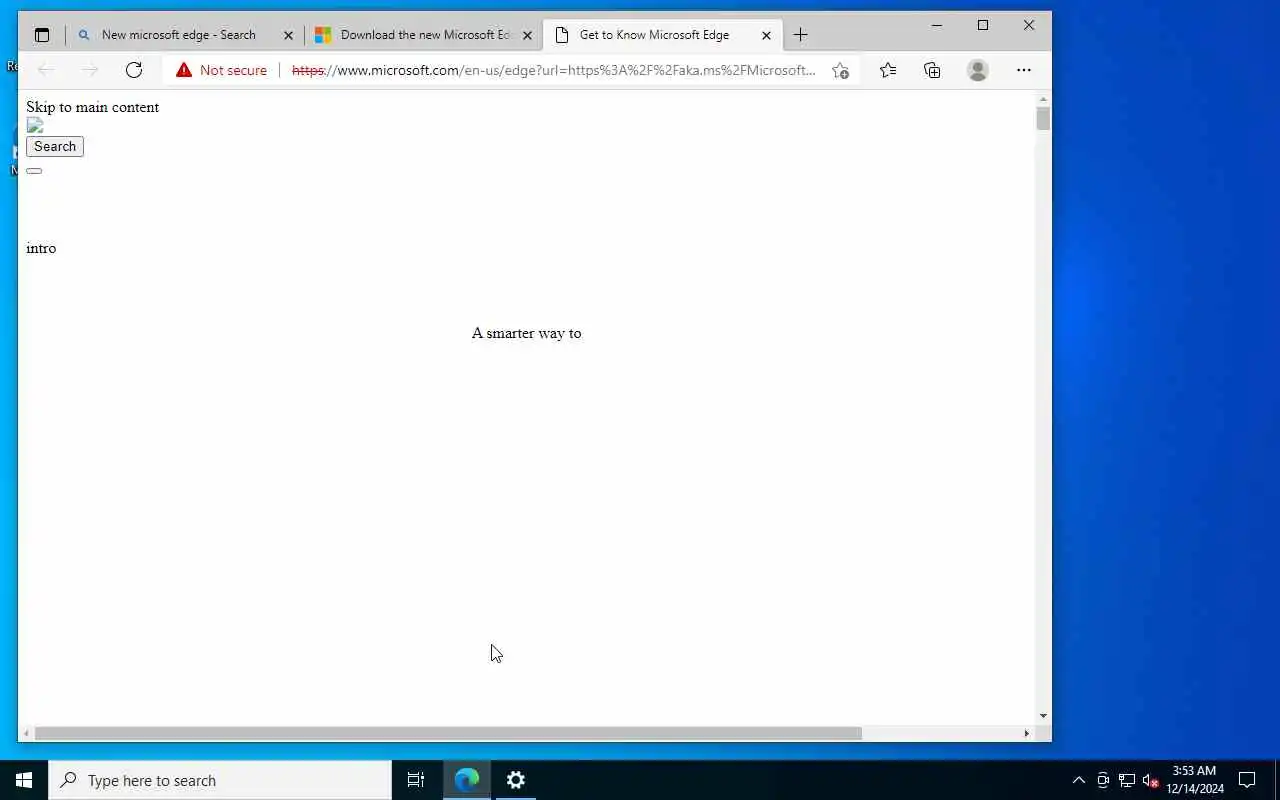The width and height of the screenshot is (1280, 800).
Task: Click the vertical scrollbar down arrow
Action: (x=1043, y=716)
